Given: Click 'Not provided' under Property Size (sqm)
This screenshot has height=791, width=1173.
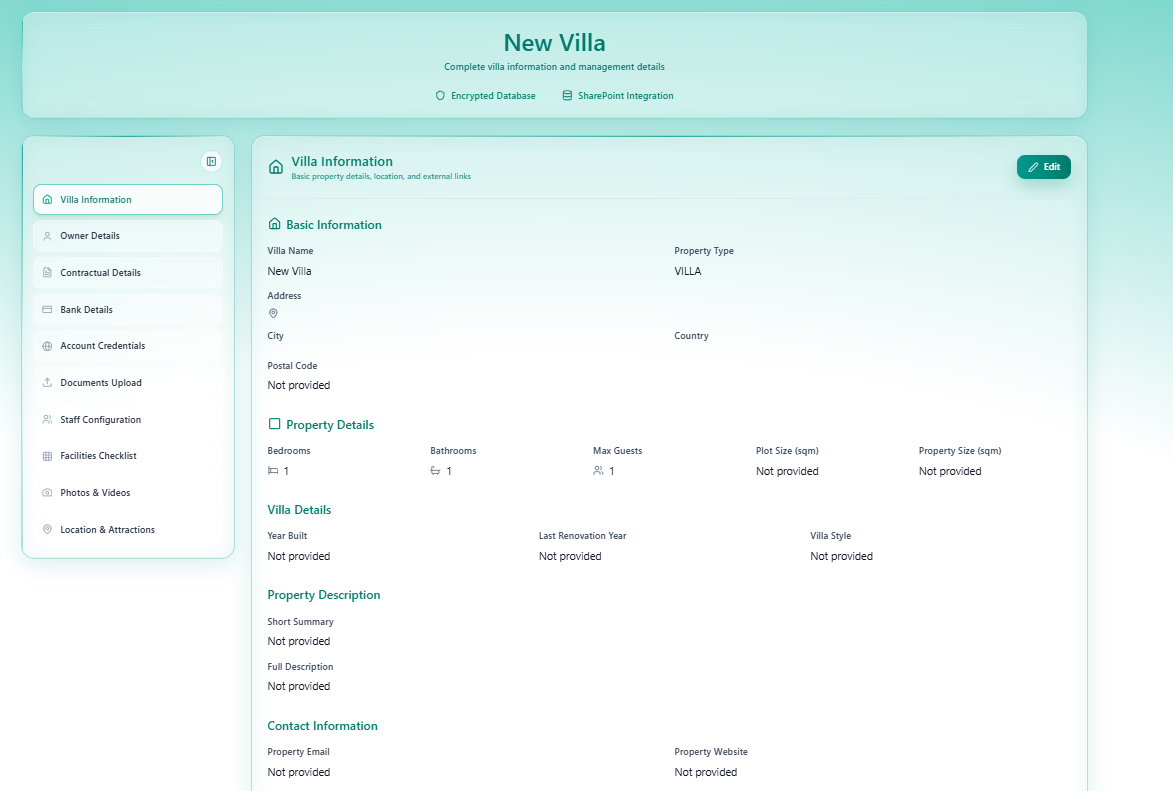Looking at the screenshot, I should pyautogui.click(x=950, y=471).
